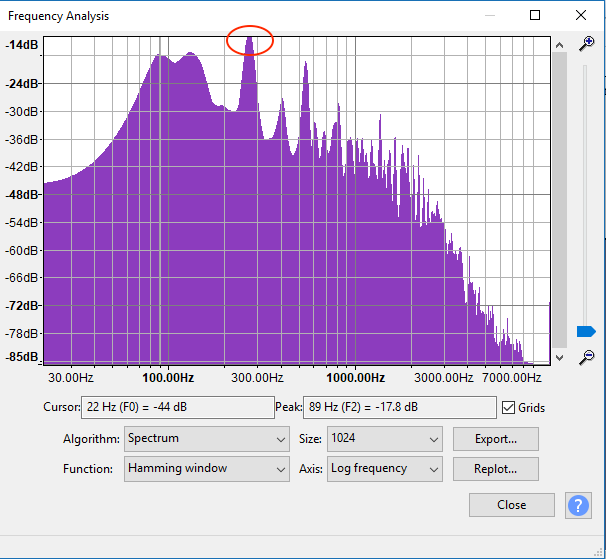Toggle the Grids checkbox

coord(508,407)
